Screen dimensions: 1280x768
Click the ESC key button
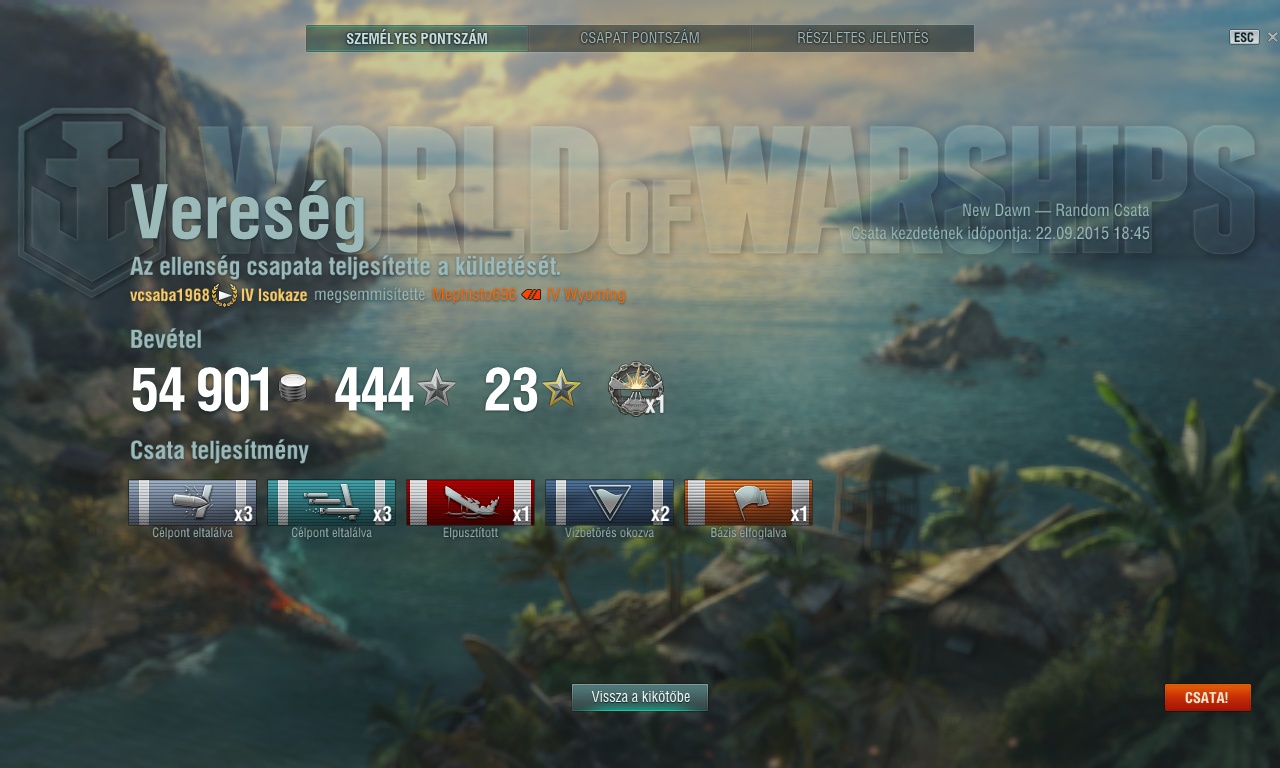pyautogui.click(x=1244, y=37)
